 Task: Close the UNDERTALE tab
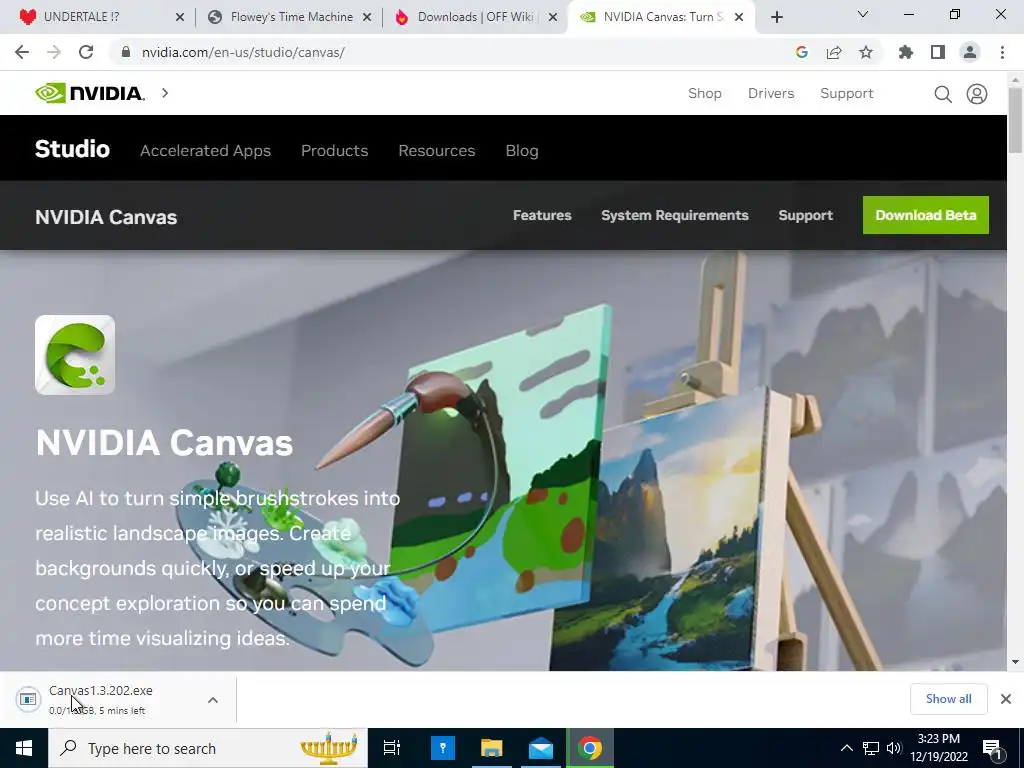click(x=180, y=18)
